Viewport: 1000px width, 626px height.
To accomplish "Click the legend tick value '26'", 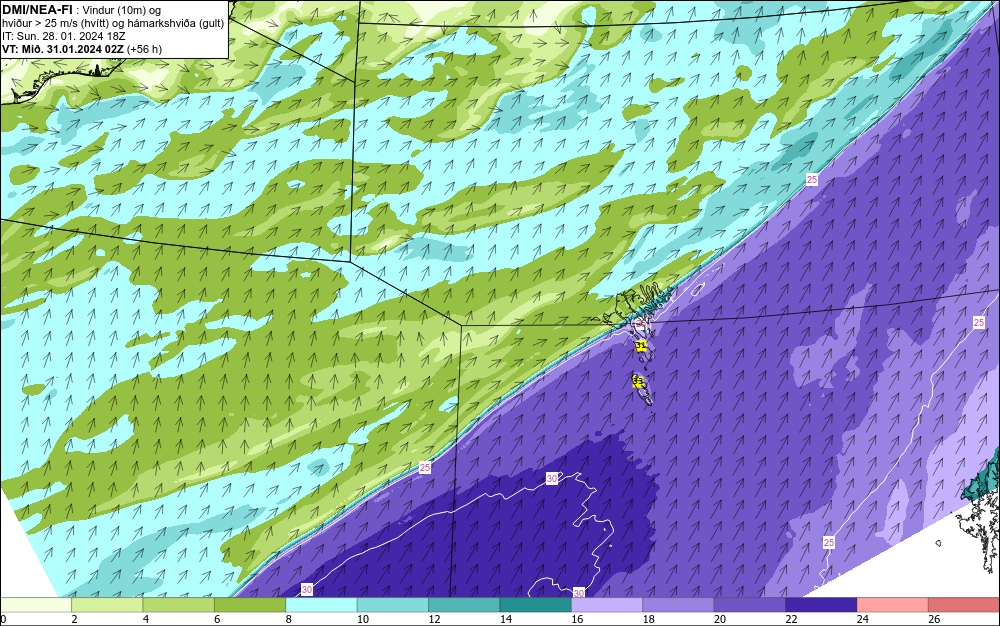I will pos(934,619).
